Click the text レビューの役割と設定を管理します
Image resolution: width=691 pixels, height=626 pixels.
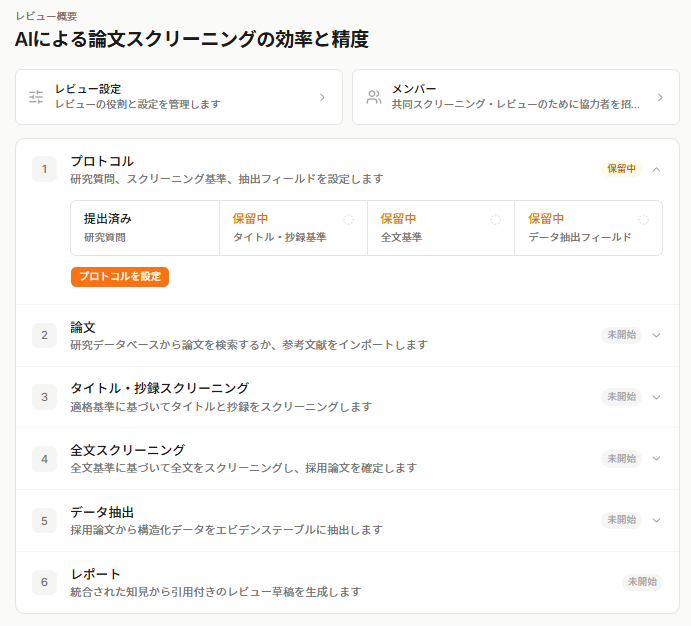(x=137, y=104)
